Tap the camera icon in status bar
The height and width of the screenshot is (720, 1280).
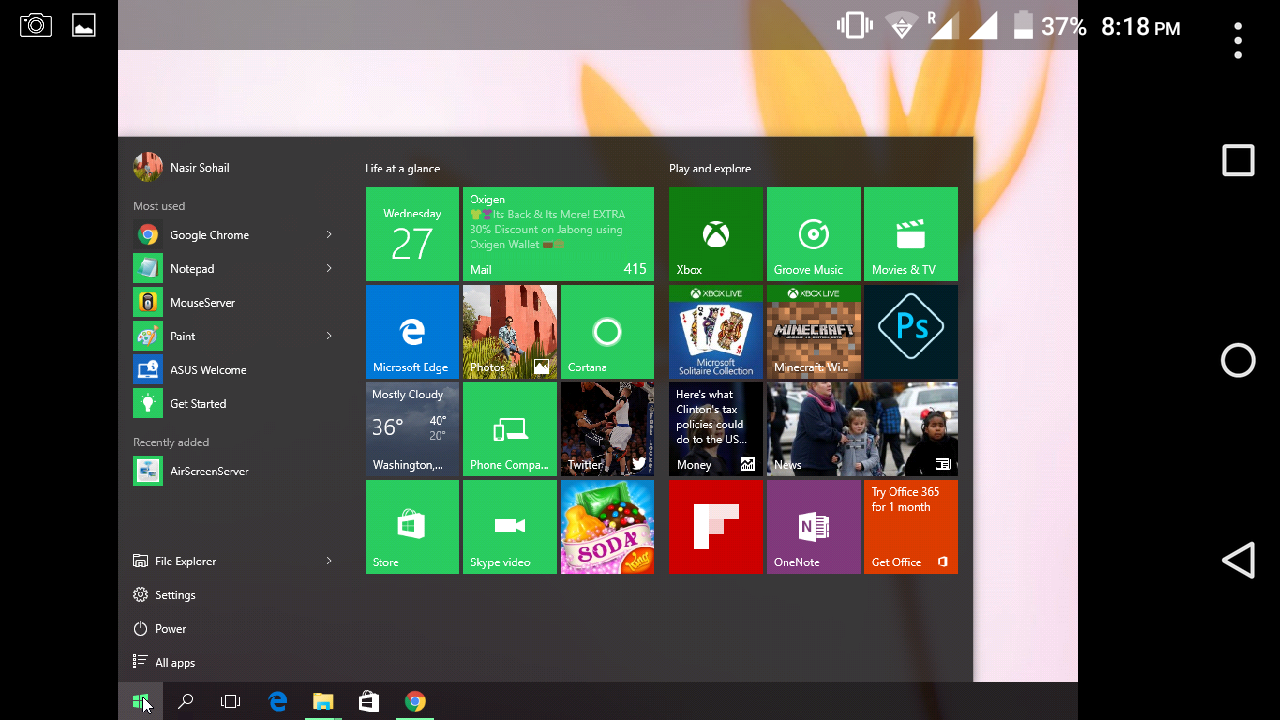[x=36, y=25]
